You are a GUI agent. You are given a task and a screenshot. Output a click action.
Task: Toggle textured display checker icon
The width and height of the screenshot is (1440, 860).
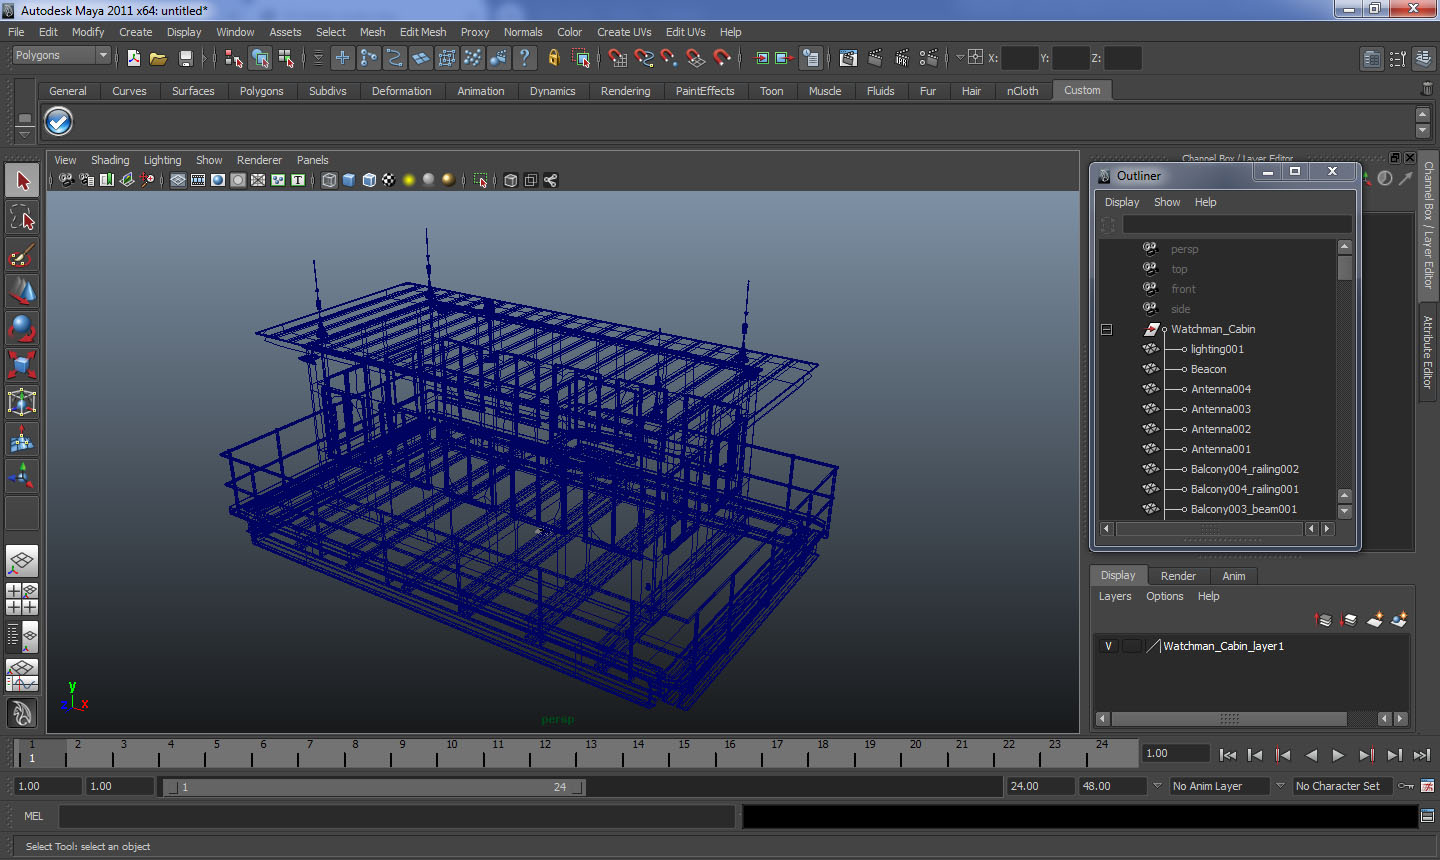389,180
